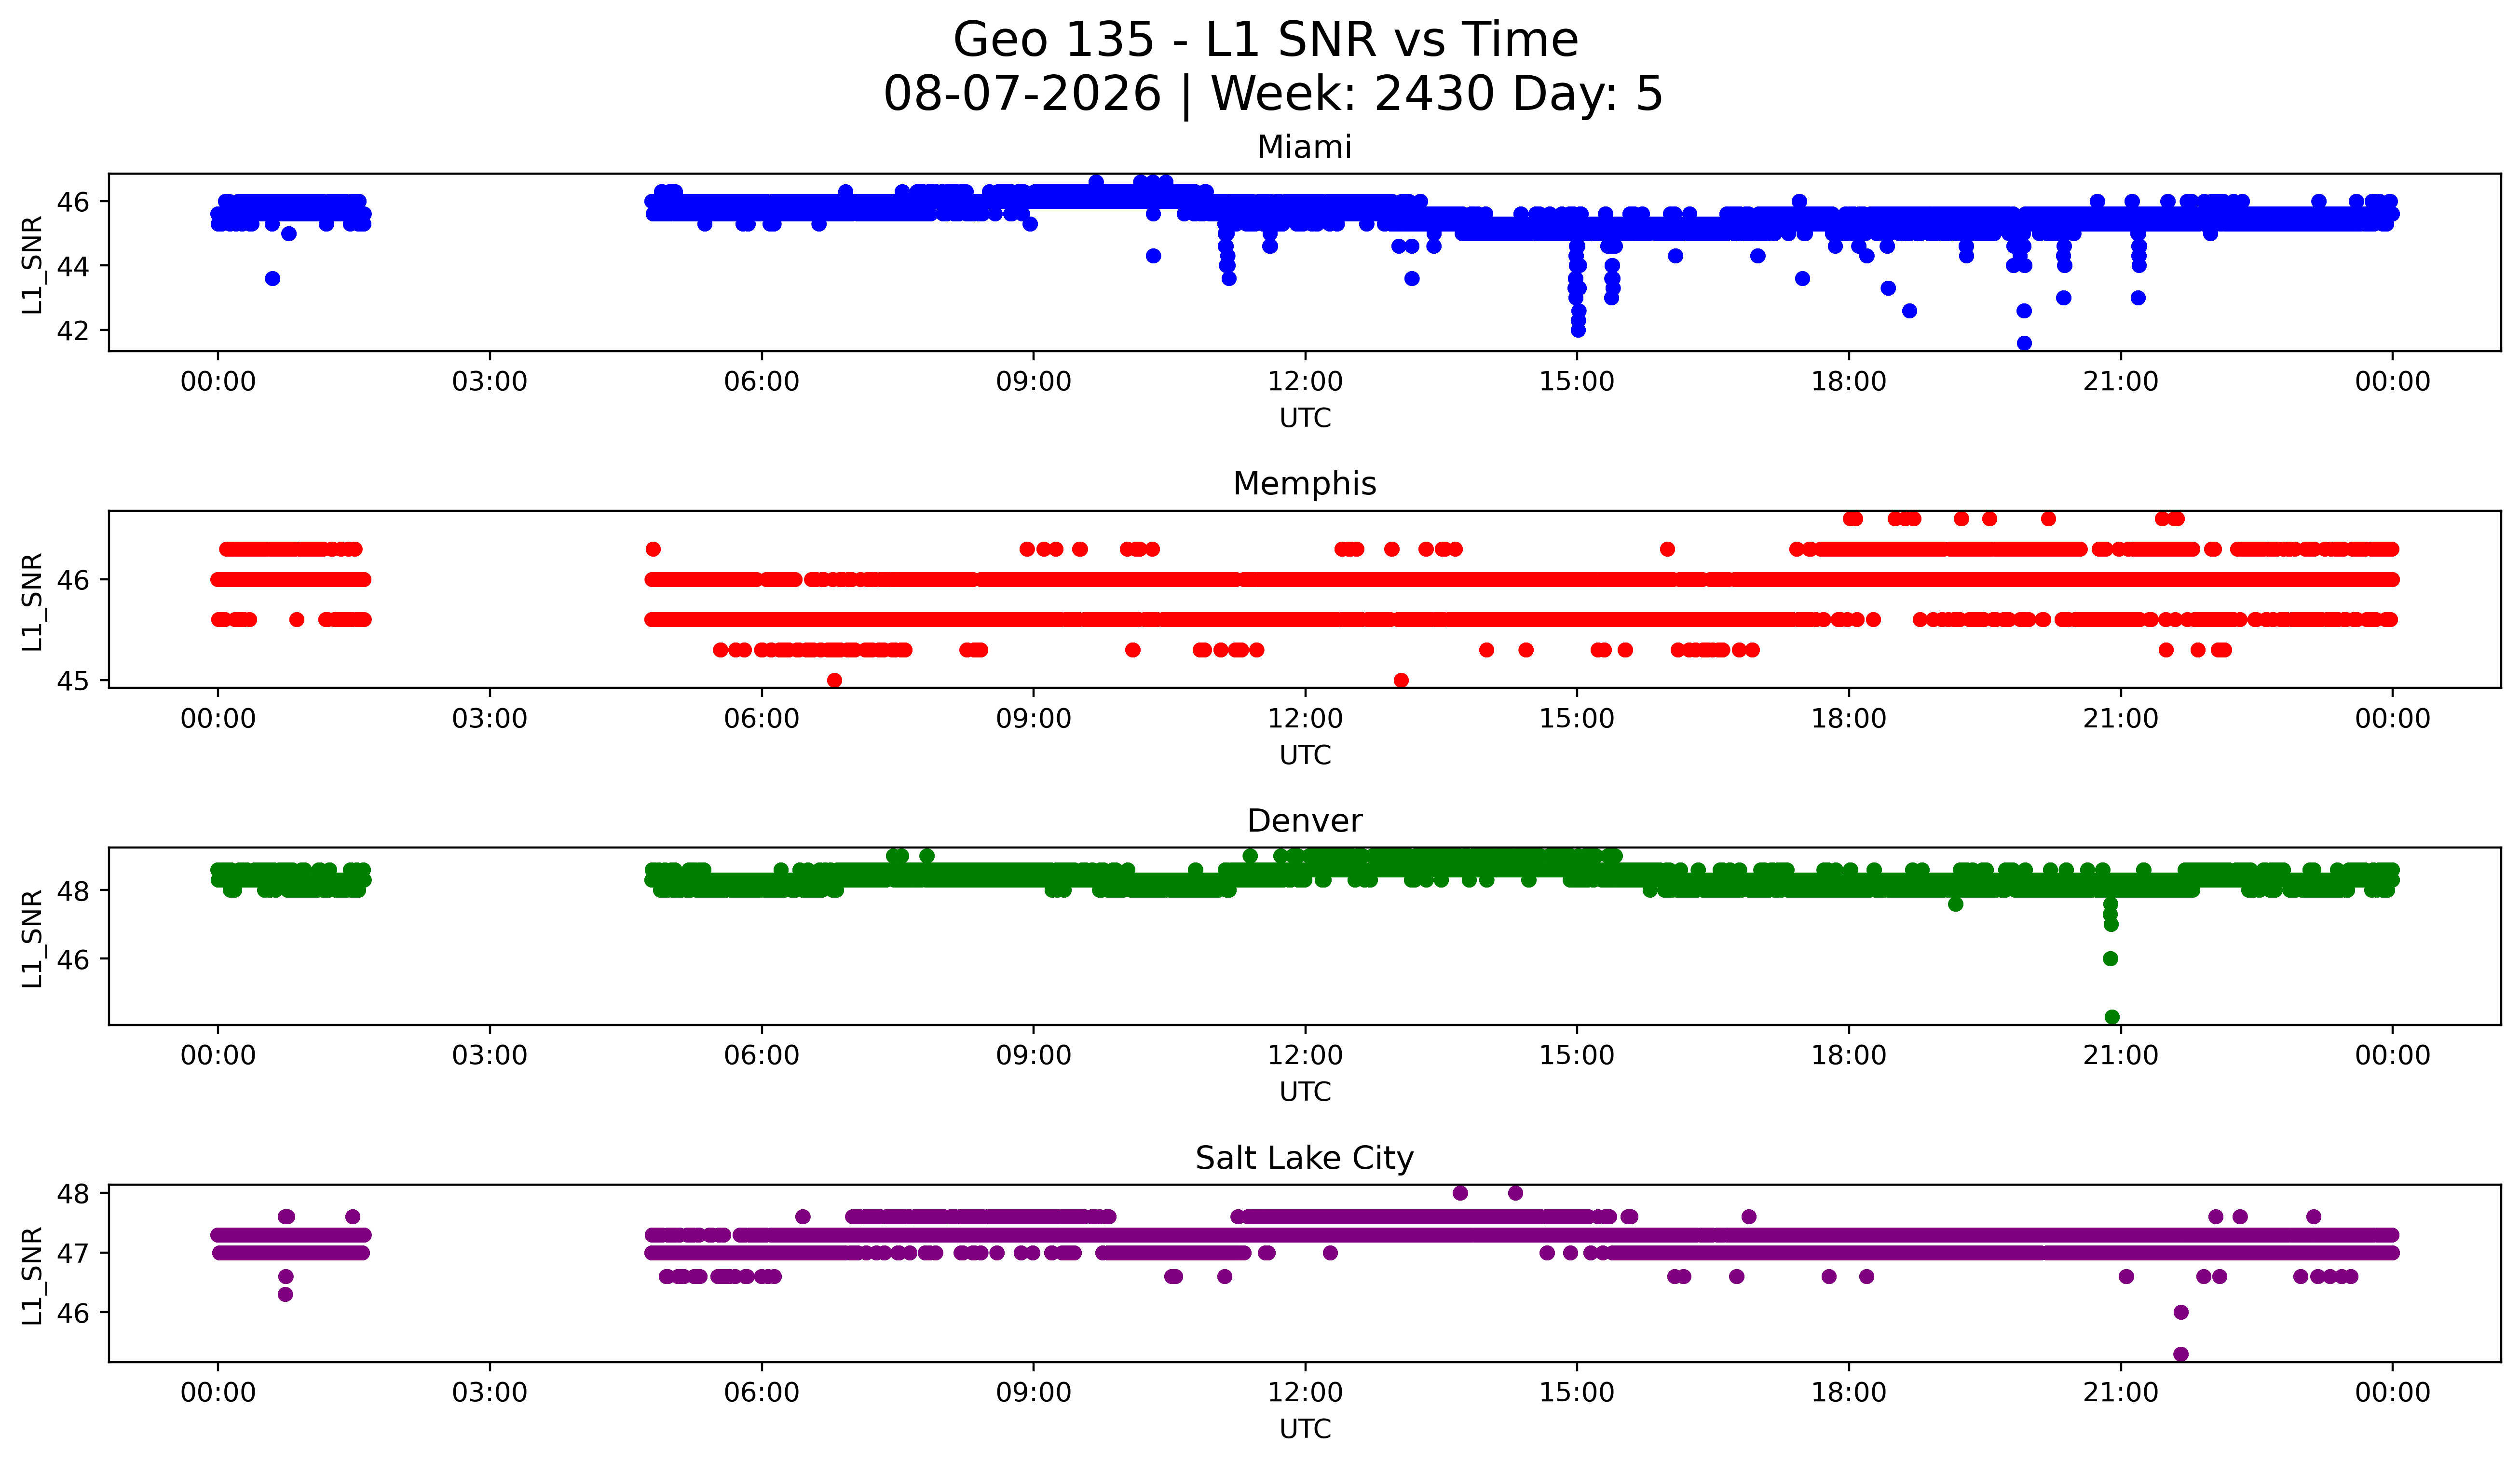This screenshot has height=1463, width=2520.
Task: Click the L1_SNR y-axis label of Memphis plot
Action: pyautogui.click(x=32, y=601)
